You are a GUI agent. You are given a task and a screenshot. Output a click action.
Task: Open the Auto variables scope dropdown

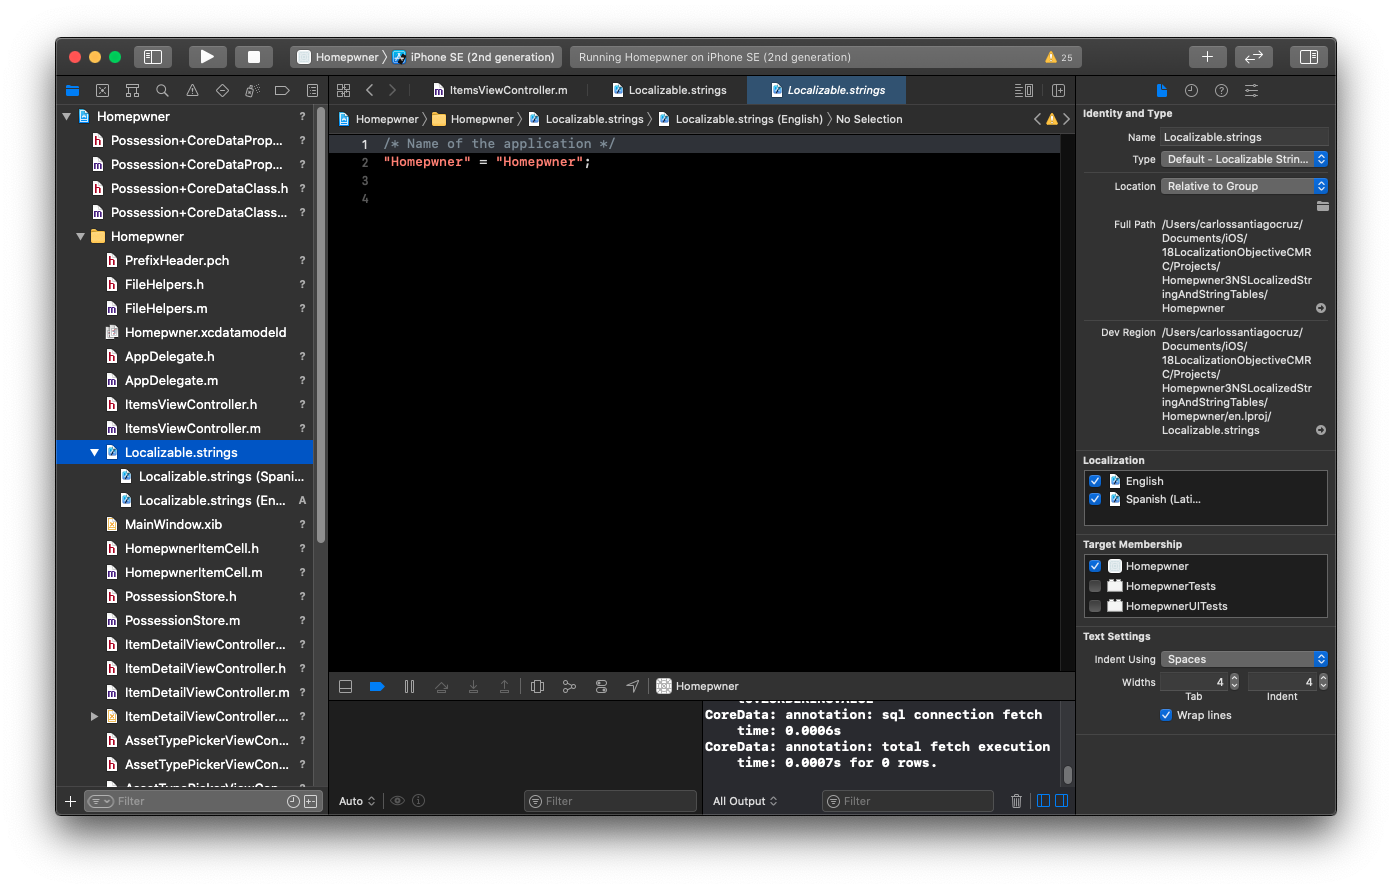[357, 801]
